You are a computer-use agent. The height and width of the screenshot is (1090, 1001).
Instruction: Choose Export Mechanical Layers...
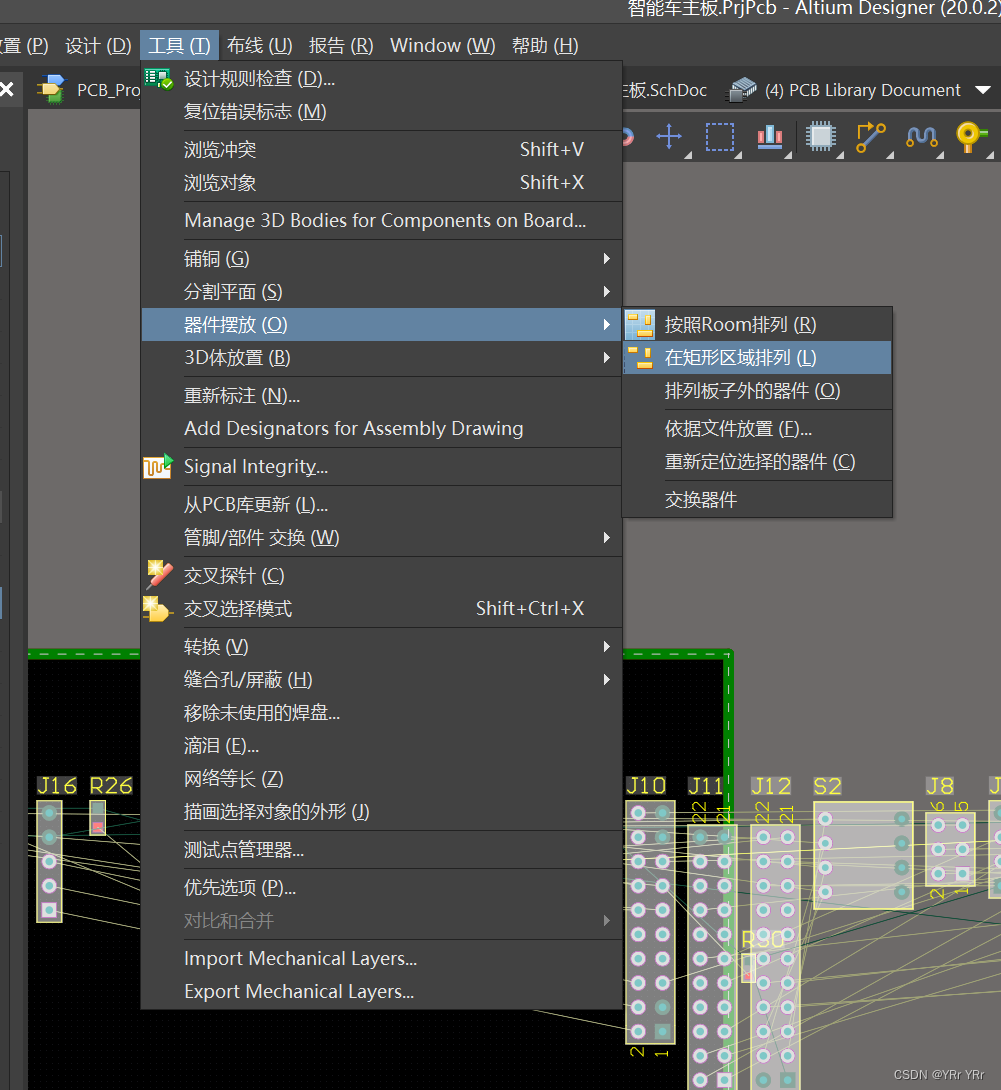pyautogui.click(x=381, y=991)
